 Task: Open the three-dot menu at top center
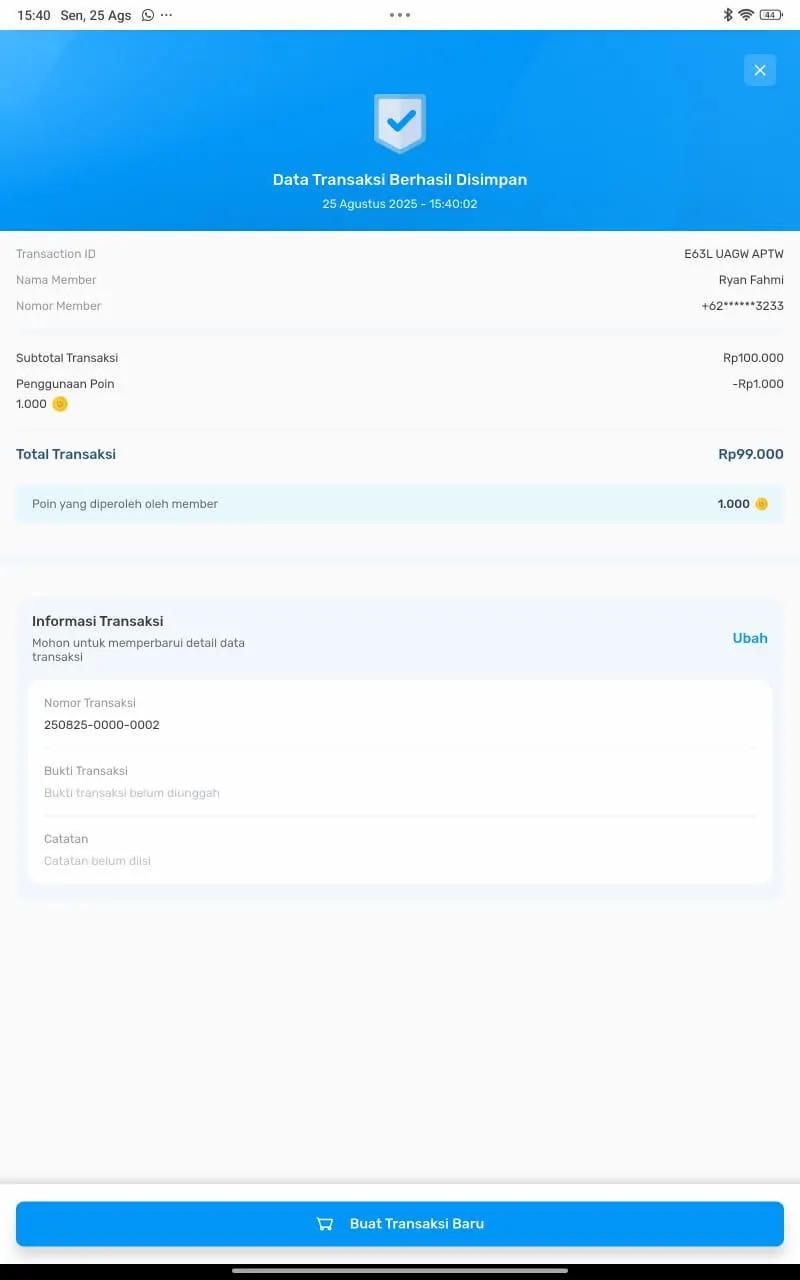tap(400, 15)
